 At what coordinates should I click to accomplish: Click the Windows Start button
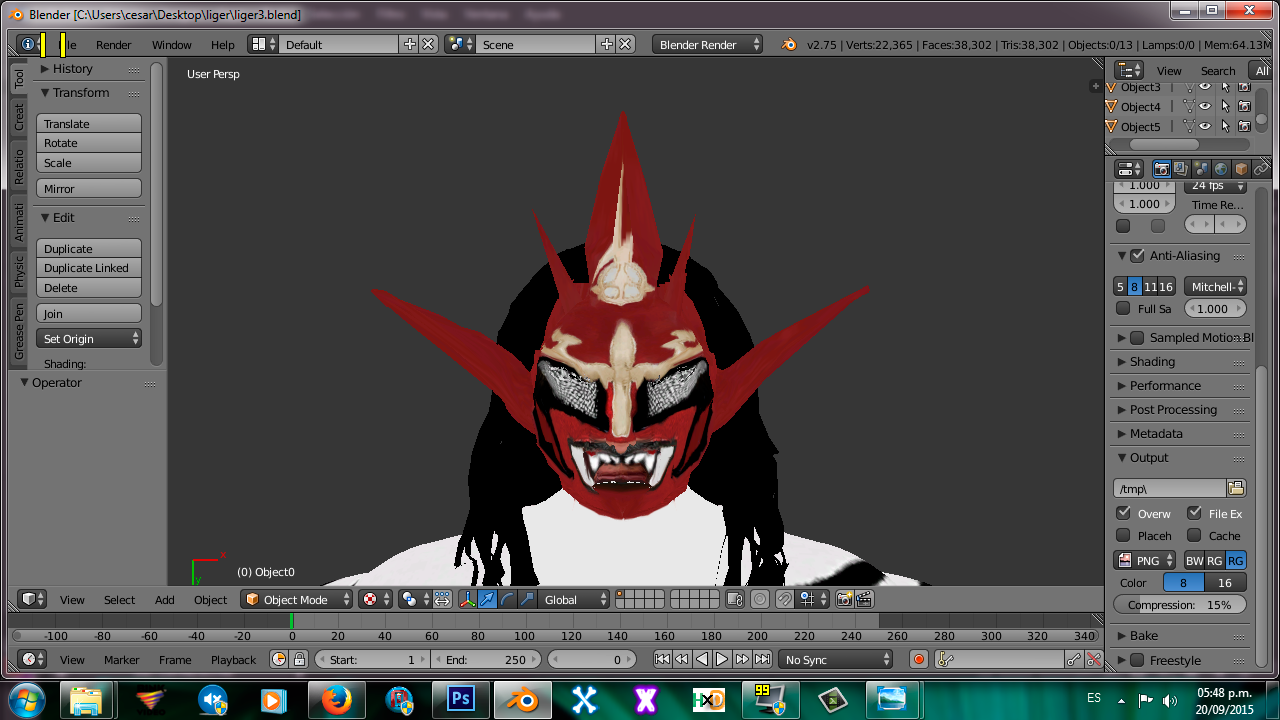25,699
